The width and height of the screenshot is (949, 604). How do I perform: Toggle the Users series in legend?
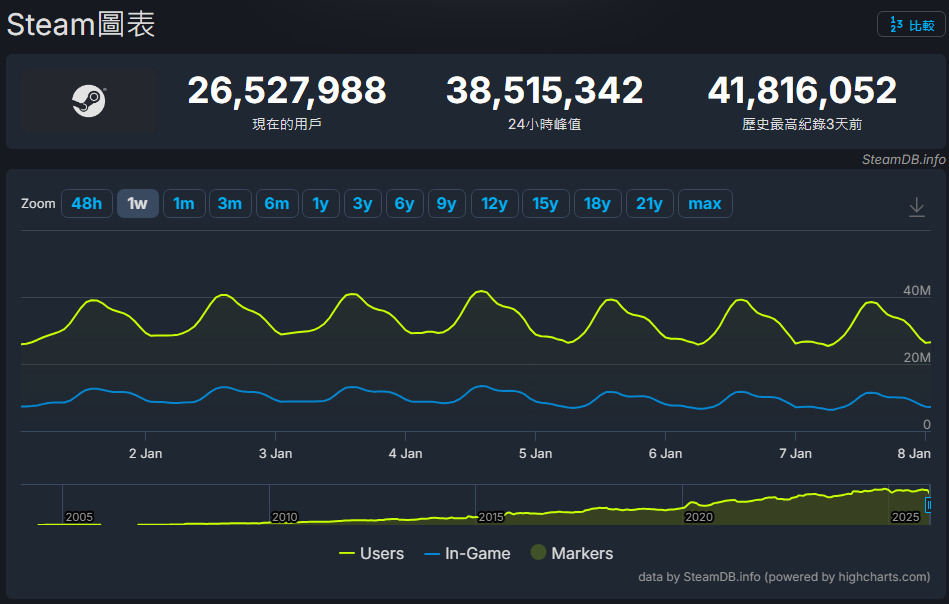371,553
